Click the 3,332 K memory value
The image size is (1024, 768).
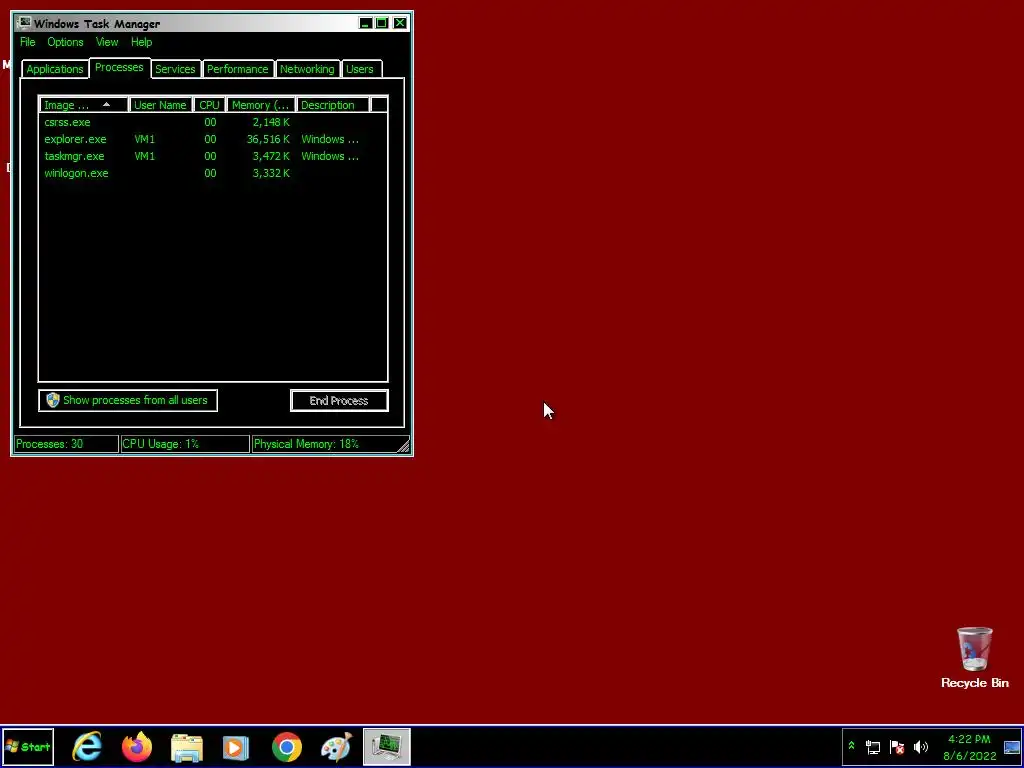click(271, 173)
